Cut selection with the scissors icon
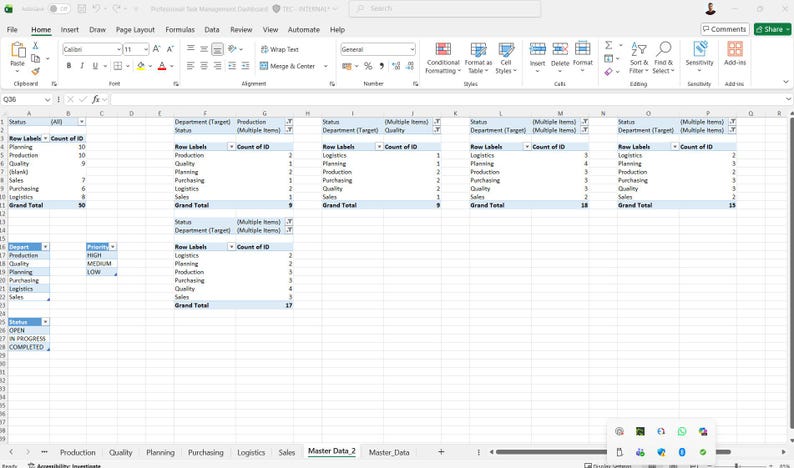Image resolution: width=794 pixels, height=468 pixels. click(35, 46)
